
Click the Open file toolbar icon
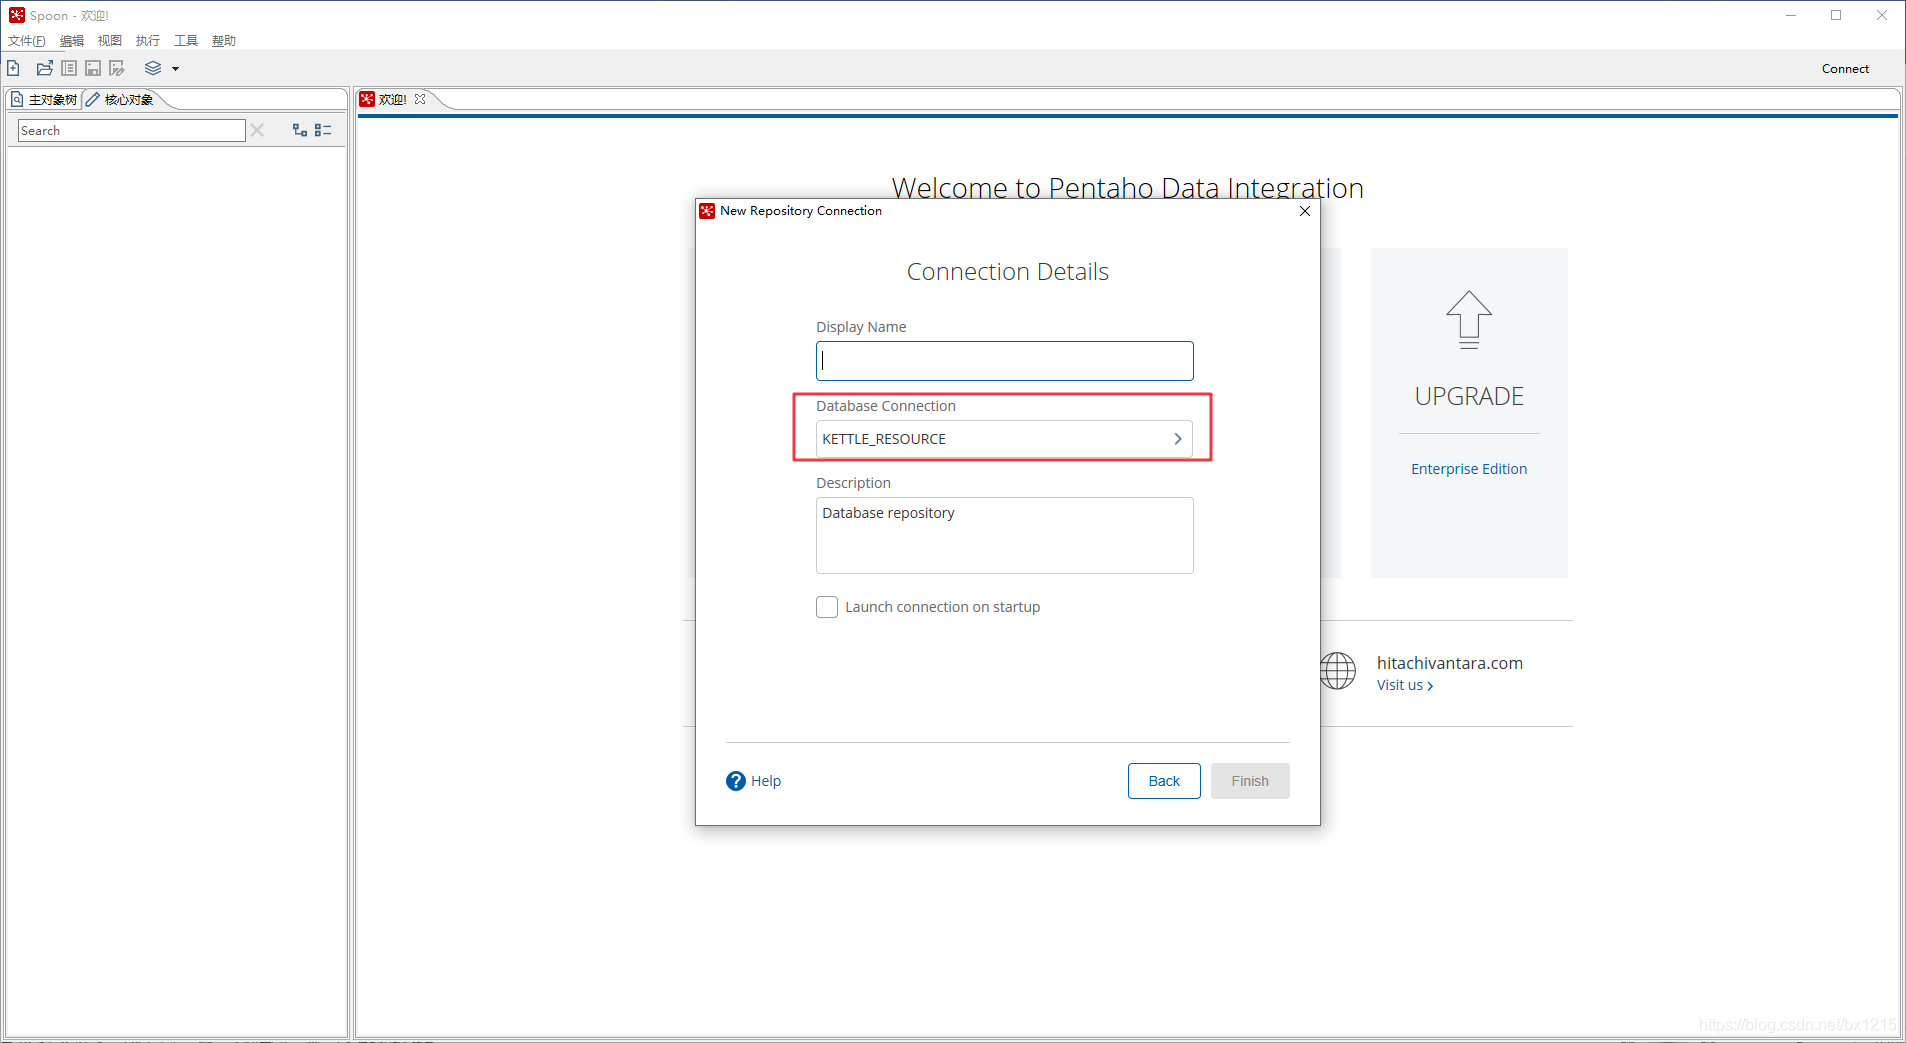44,68
